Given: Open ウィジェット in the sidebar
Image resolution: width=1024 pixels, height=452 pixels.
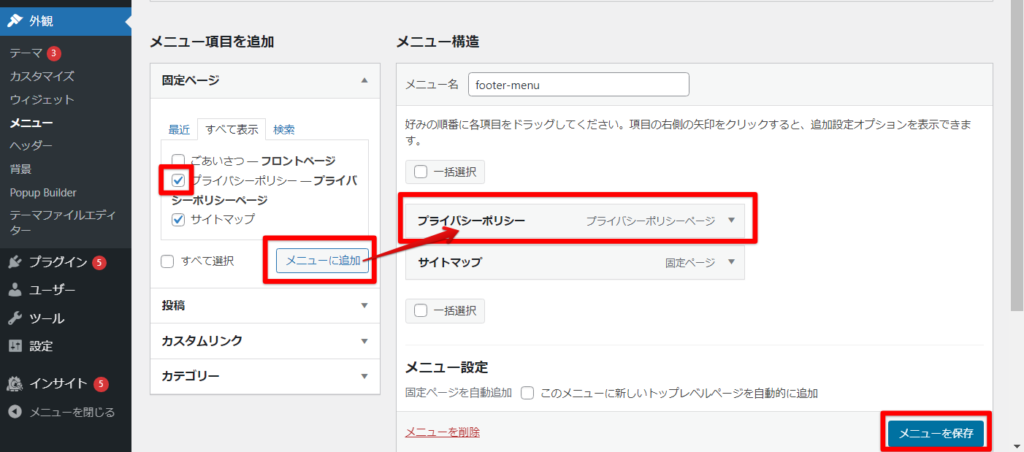Looking at the screenshot, I should pyautogui.click(x=42, y=100).
